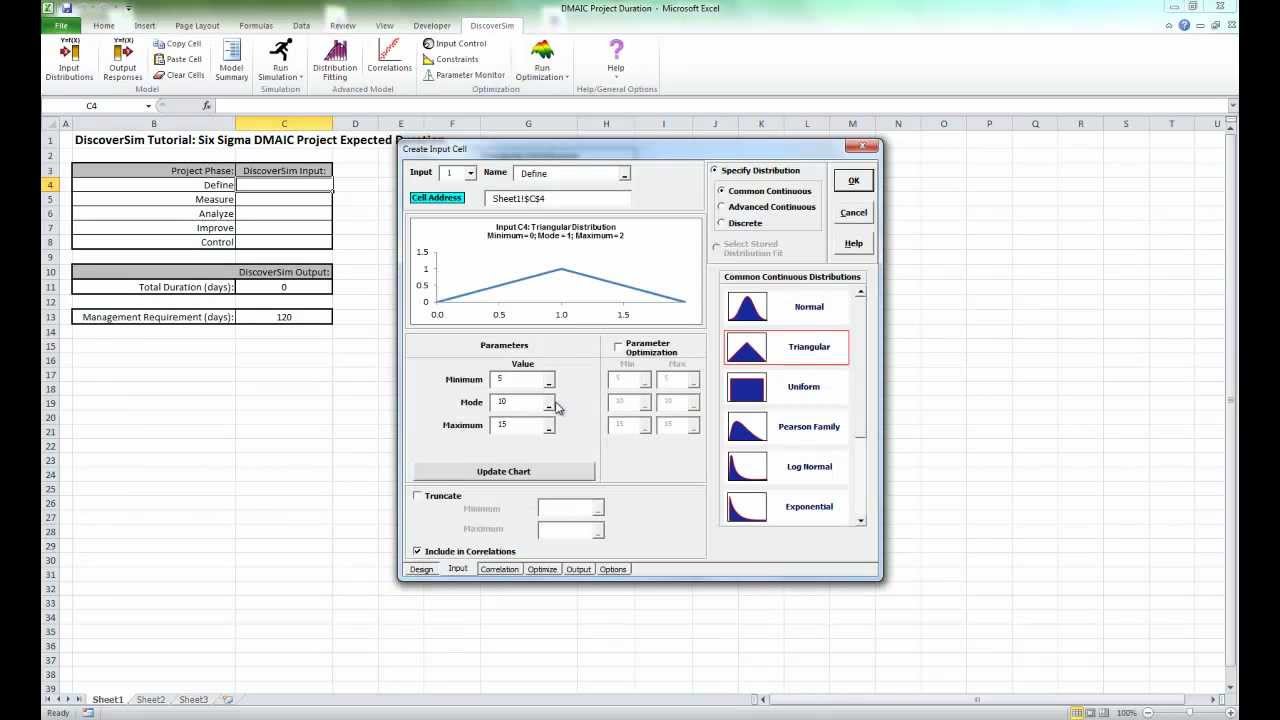Click the Name field cell reference picker

point(624,175)
